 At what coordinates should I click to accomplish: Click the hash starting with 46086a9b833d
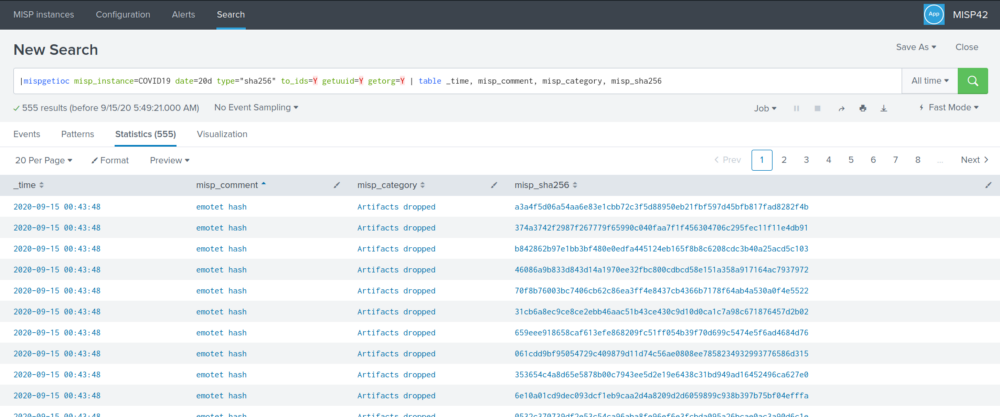click(x=661, y=270)
